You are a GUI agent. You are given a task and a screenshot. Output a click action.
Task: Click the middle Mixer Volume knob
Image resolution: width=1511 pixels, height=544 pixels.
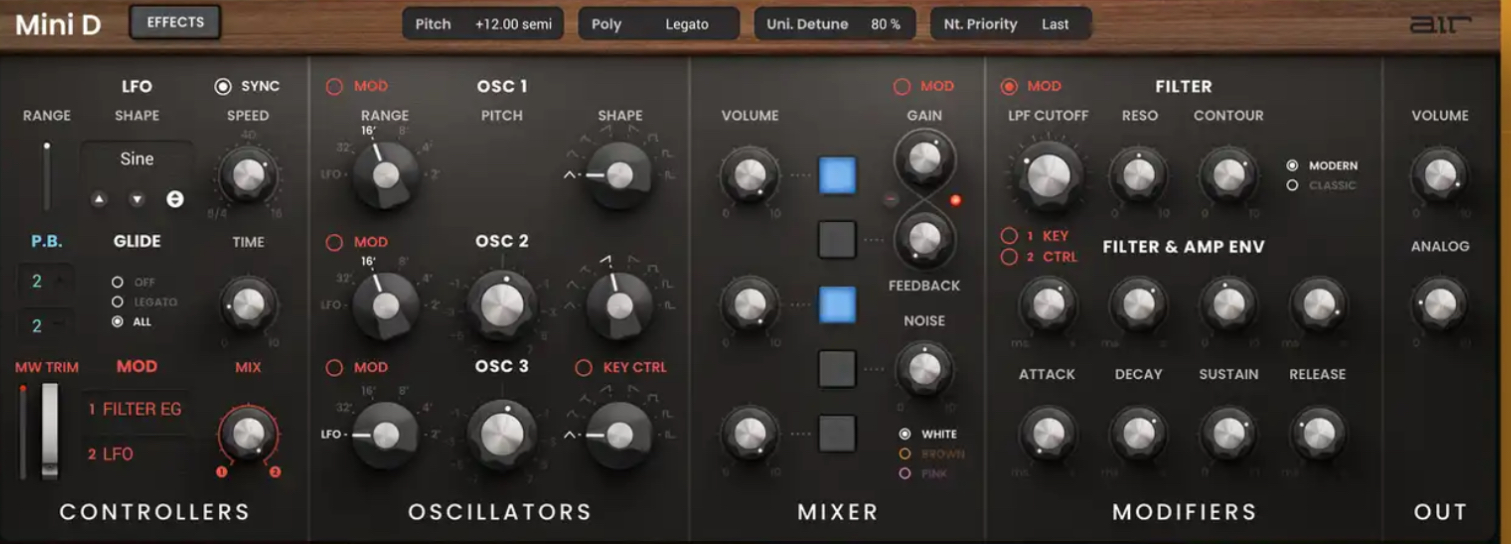[749, 304]
